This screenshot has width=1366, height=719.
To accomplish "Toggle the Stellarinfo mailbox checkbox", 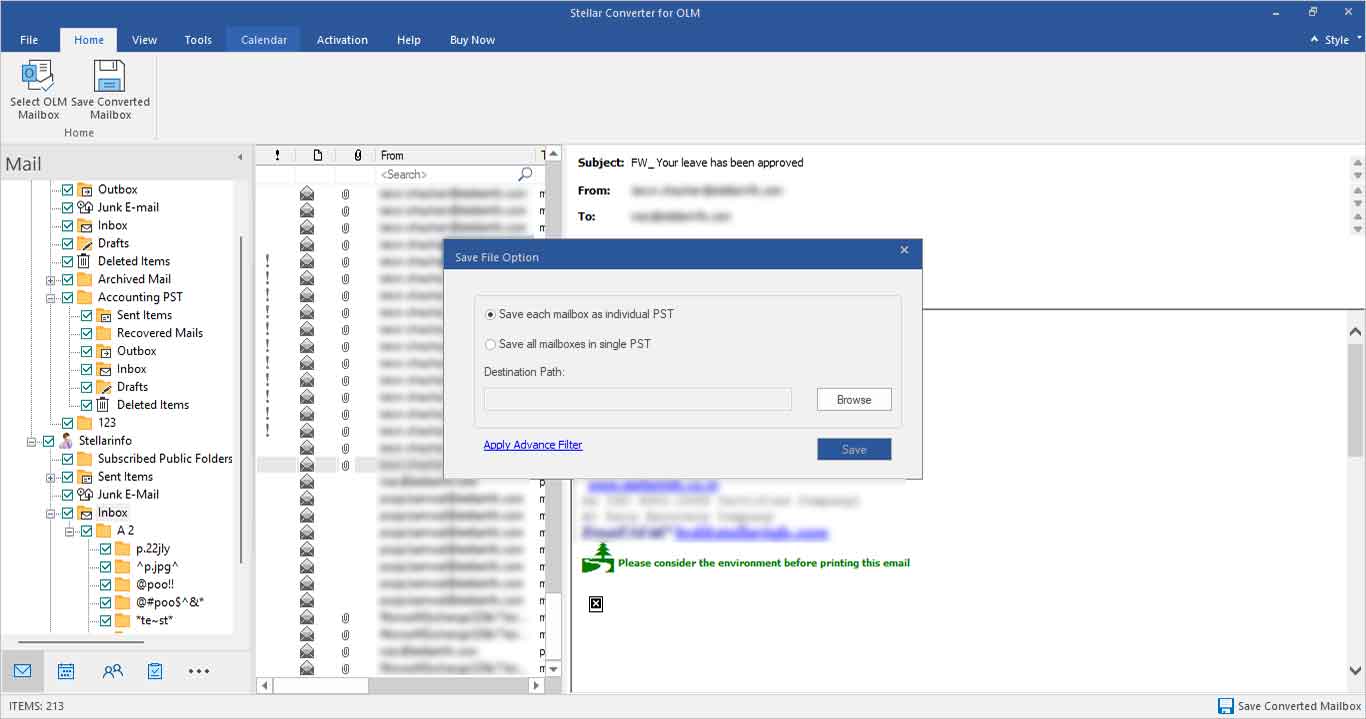I will [49, 440].
